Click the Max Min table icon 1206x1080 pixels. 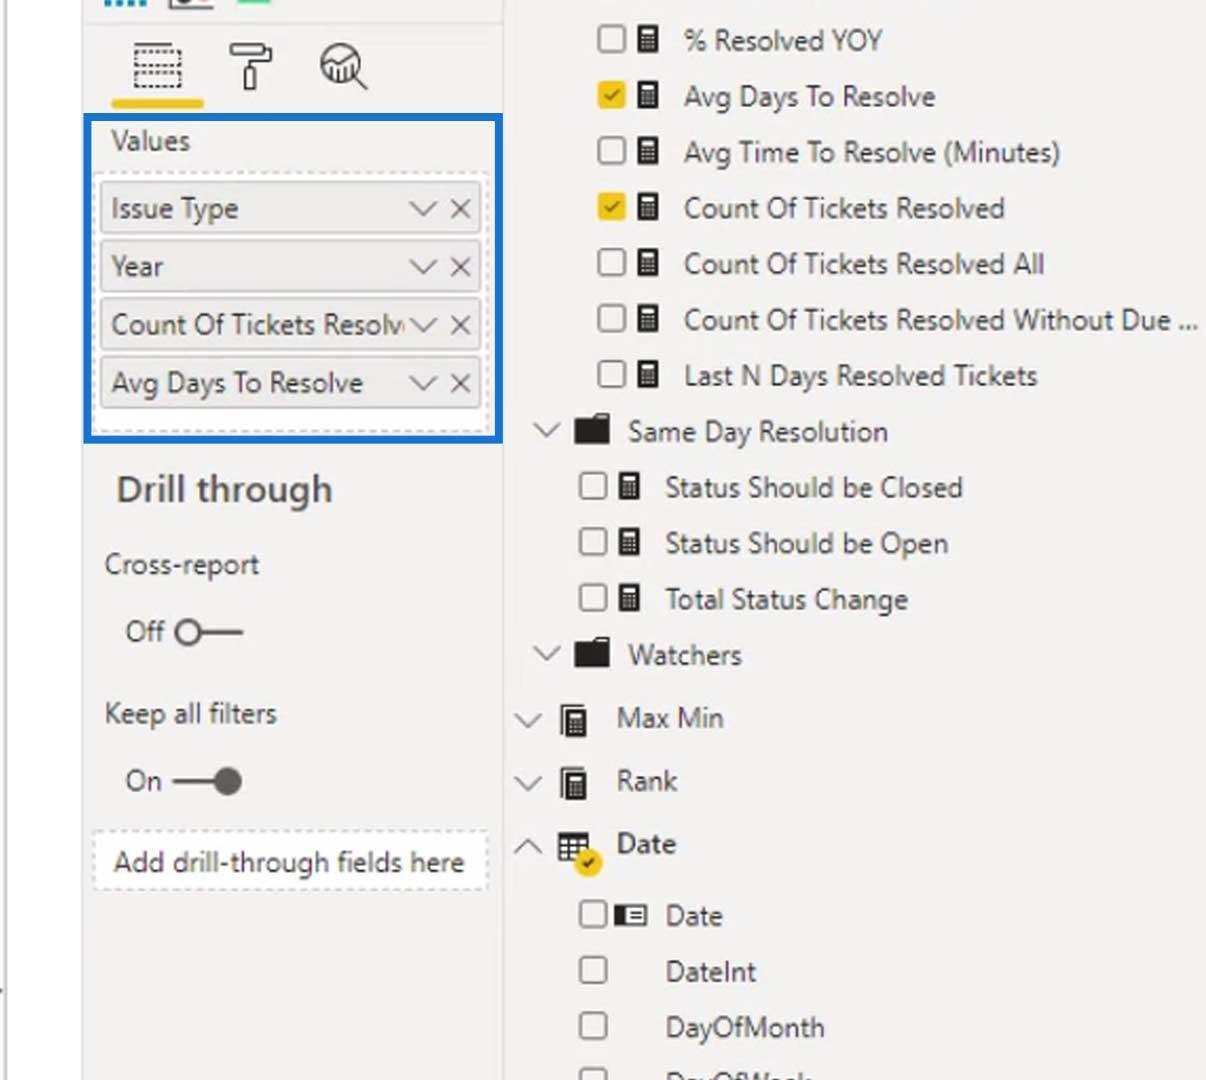(574, 720)
